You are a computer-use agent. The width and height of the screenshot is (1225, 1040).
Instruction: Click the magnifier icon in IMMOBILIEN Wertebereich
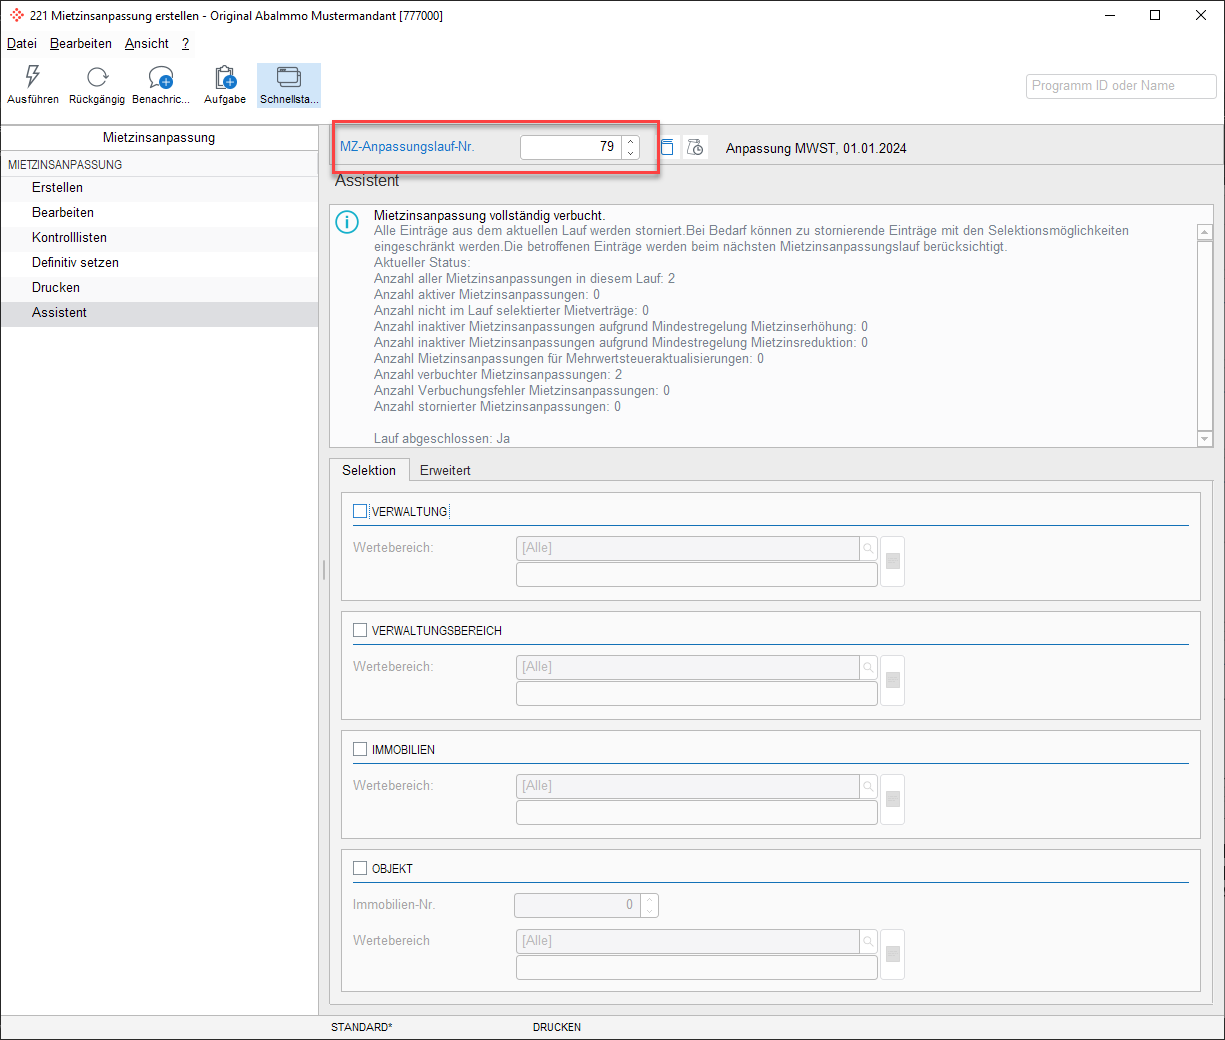click(x=868, y=786)
